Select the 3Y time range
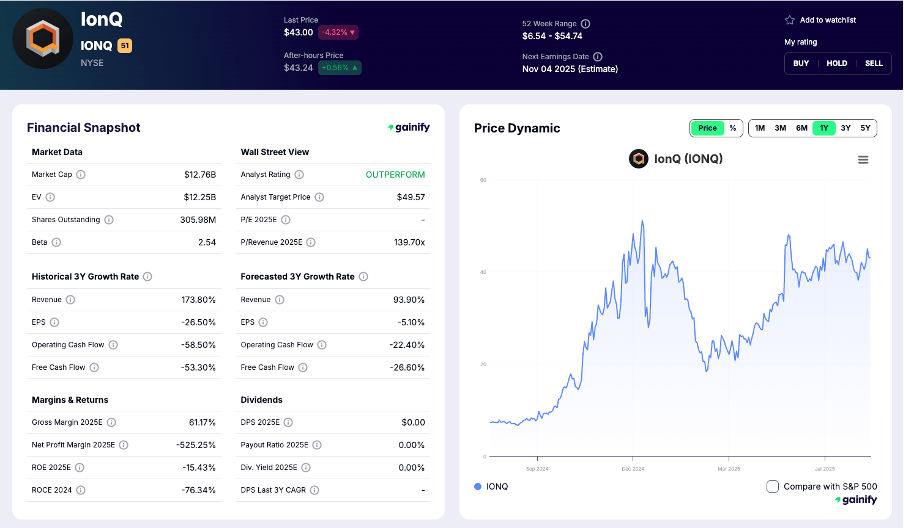 point(846,128)
